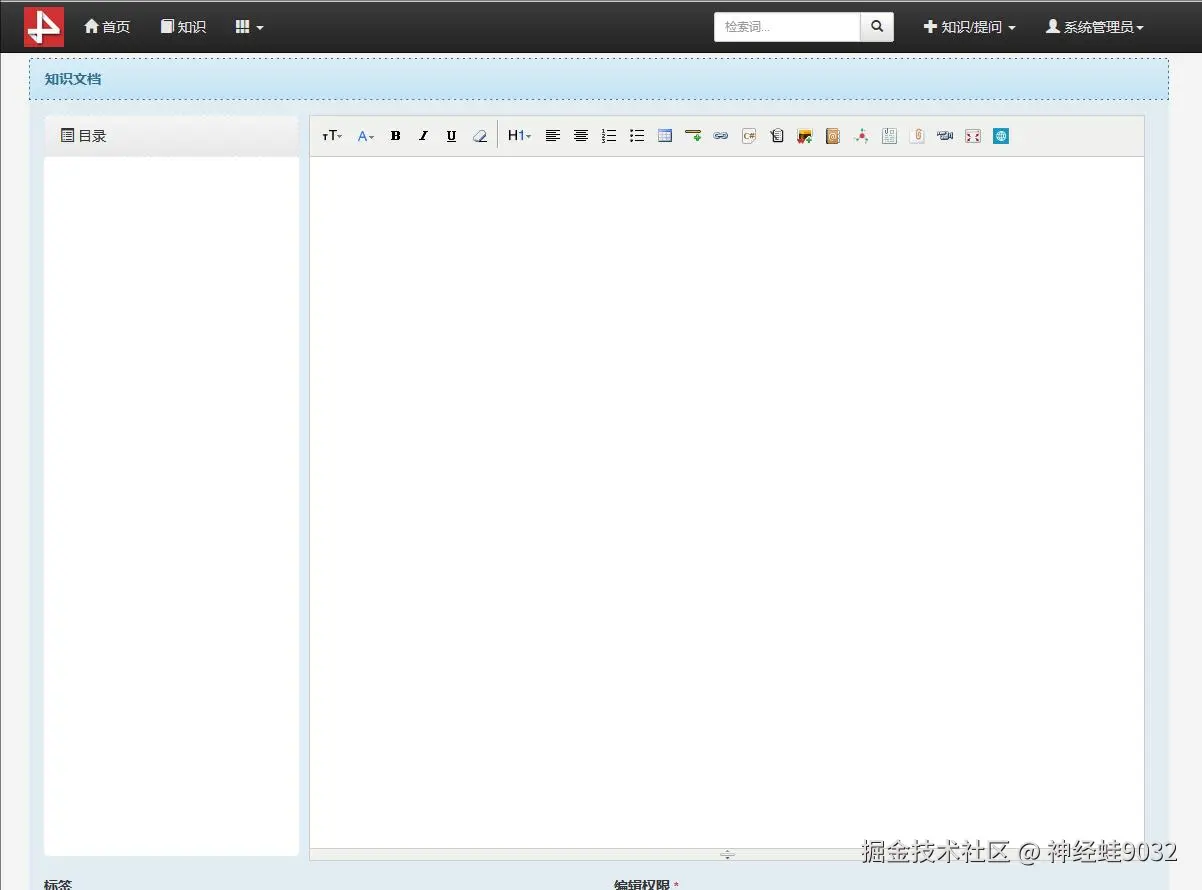Focus the 检索词 search field
Image resolution: width=1202 pixels, height=890 pixels.
[x=787, y=27]
